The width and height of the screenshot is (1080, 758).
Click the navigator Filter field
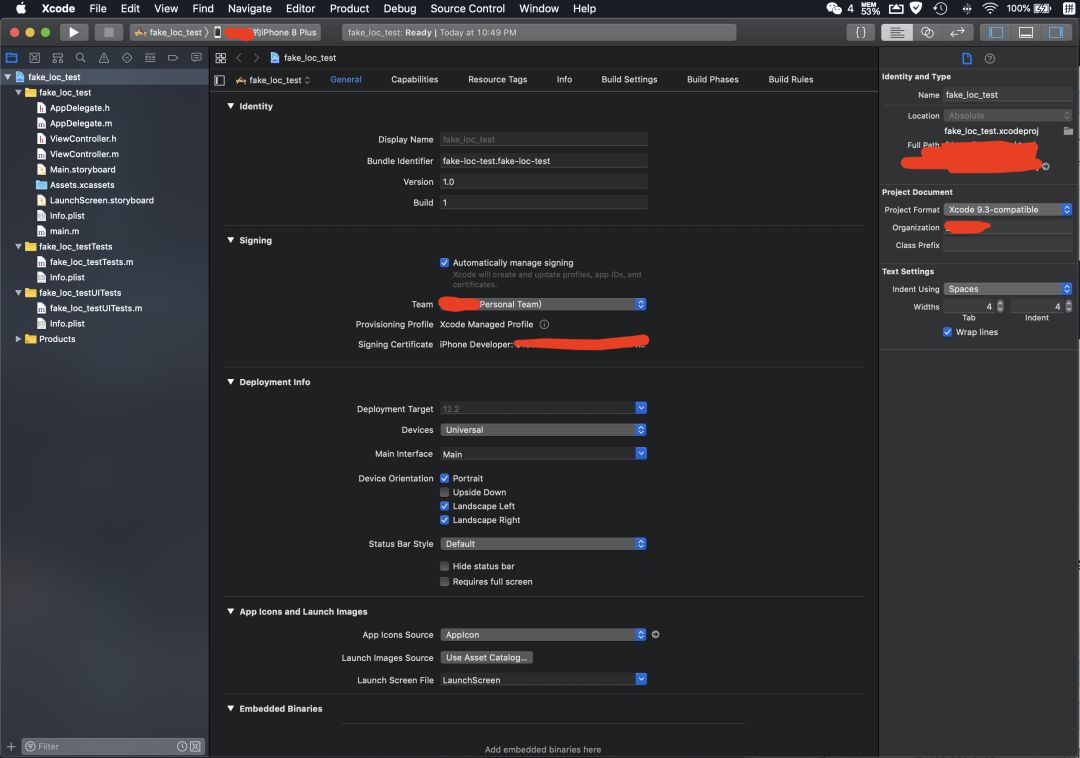coord(114,746)
